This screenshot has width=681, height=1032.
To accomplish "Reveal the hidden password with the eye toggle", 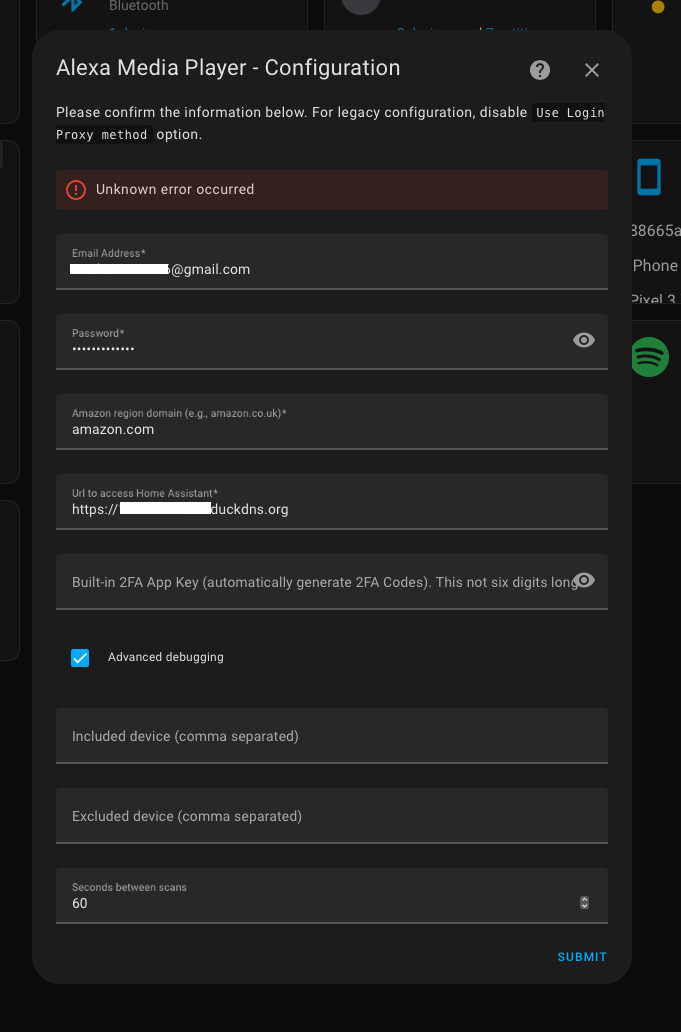I will pos(583,340).
